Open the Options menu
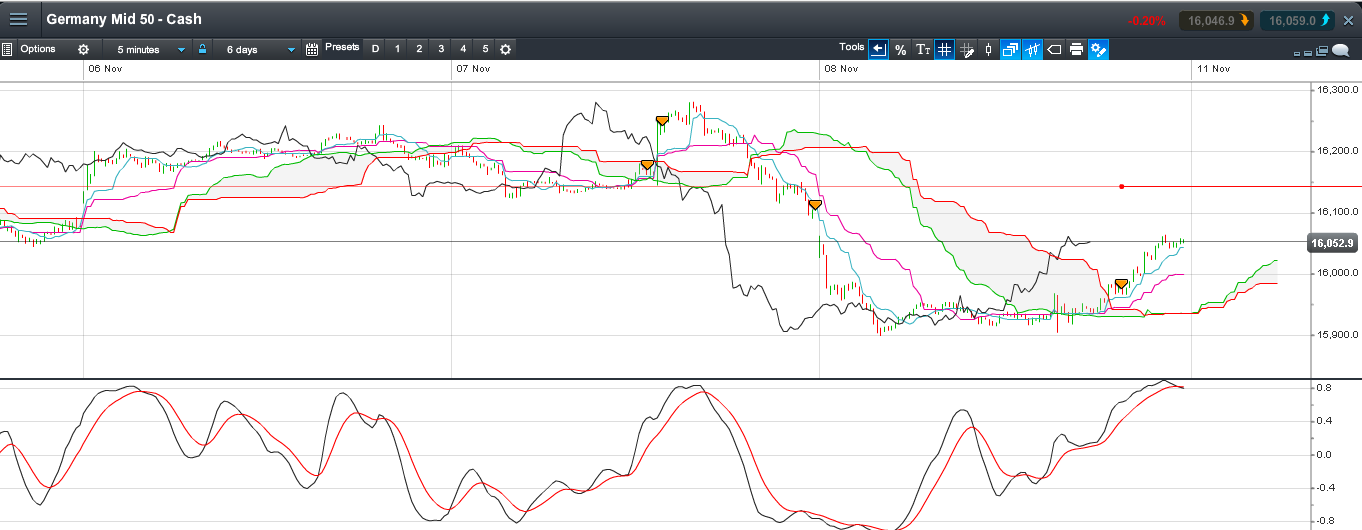Screen dimensions: 1362x530 (38, 48)
